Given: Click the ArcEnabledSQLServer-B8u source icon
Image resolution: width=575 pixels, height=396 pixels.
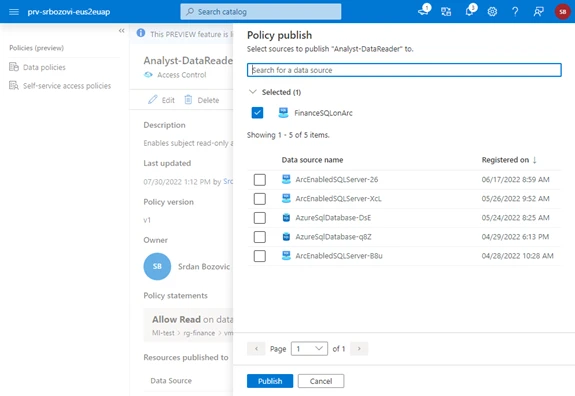Looking at the screenshot, I should 286,256.
